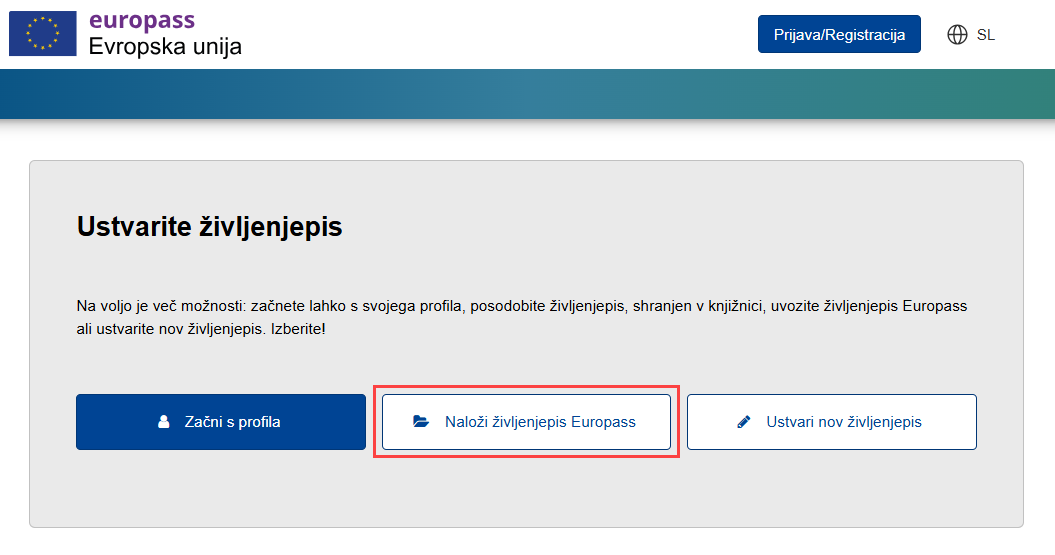Click the blue-green gradient banner
The width and height of the screenshot is (1055, 555).
click(x=527, y=94)
